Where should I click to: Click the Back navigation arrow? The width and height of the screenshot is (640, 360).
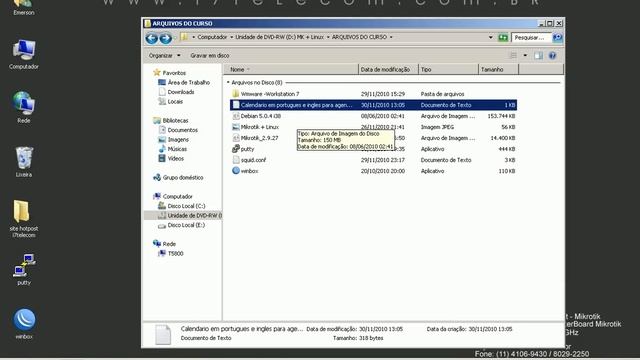pyautogui.click(x=151, y=38)
